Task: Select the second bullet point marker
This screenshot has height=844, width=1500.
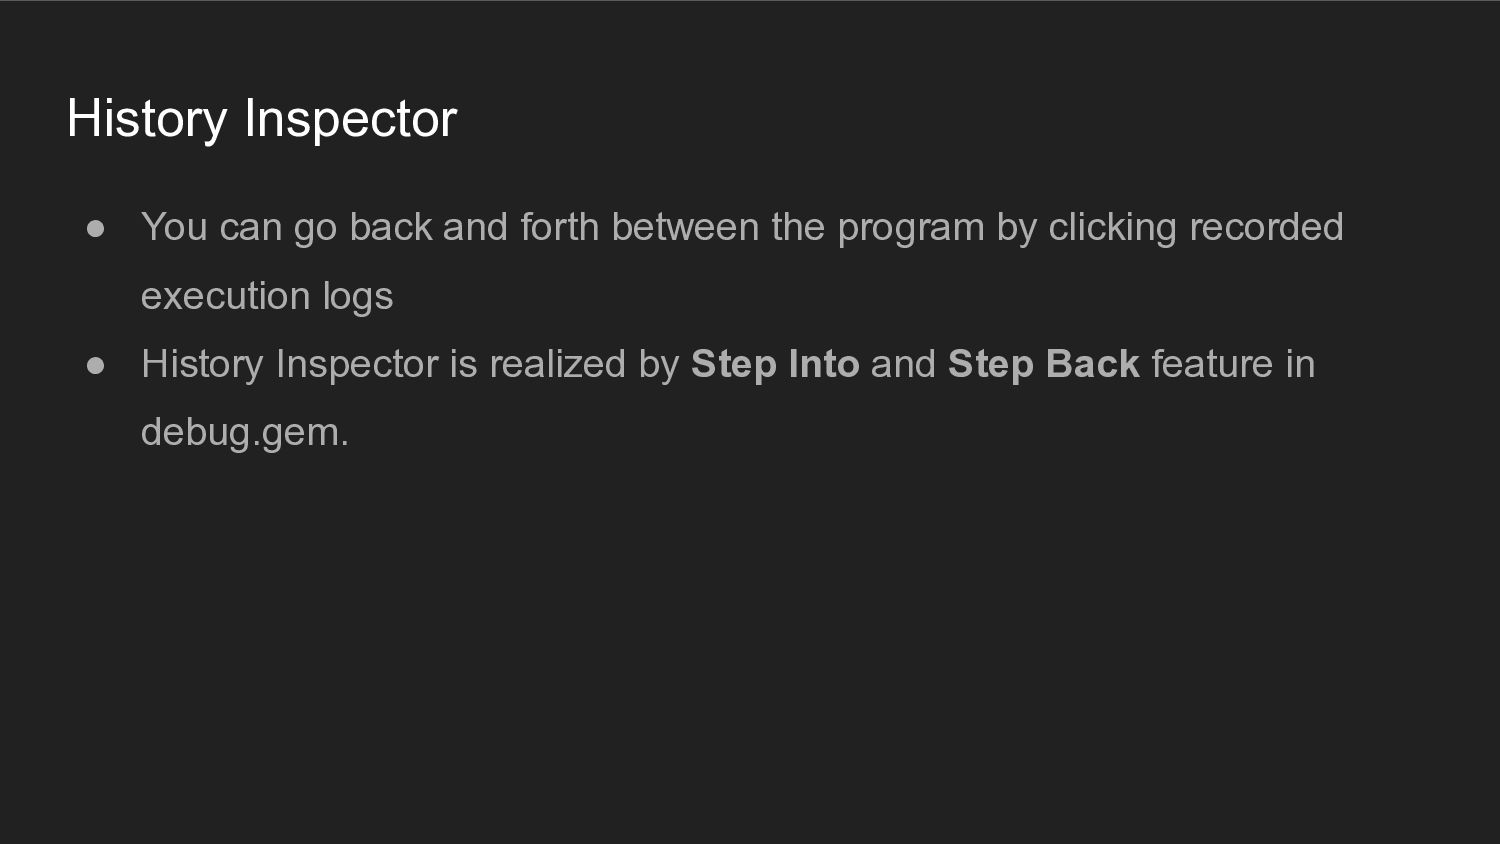Action: 96,366
